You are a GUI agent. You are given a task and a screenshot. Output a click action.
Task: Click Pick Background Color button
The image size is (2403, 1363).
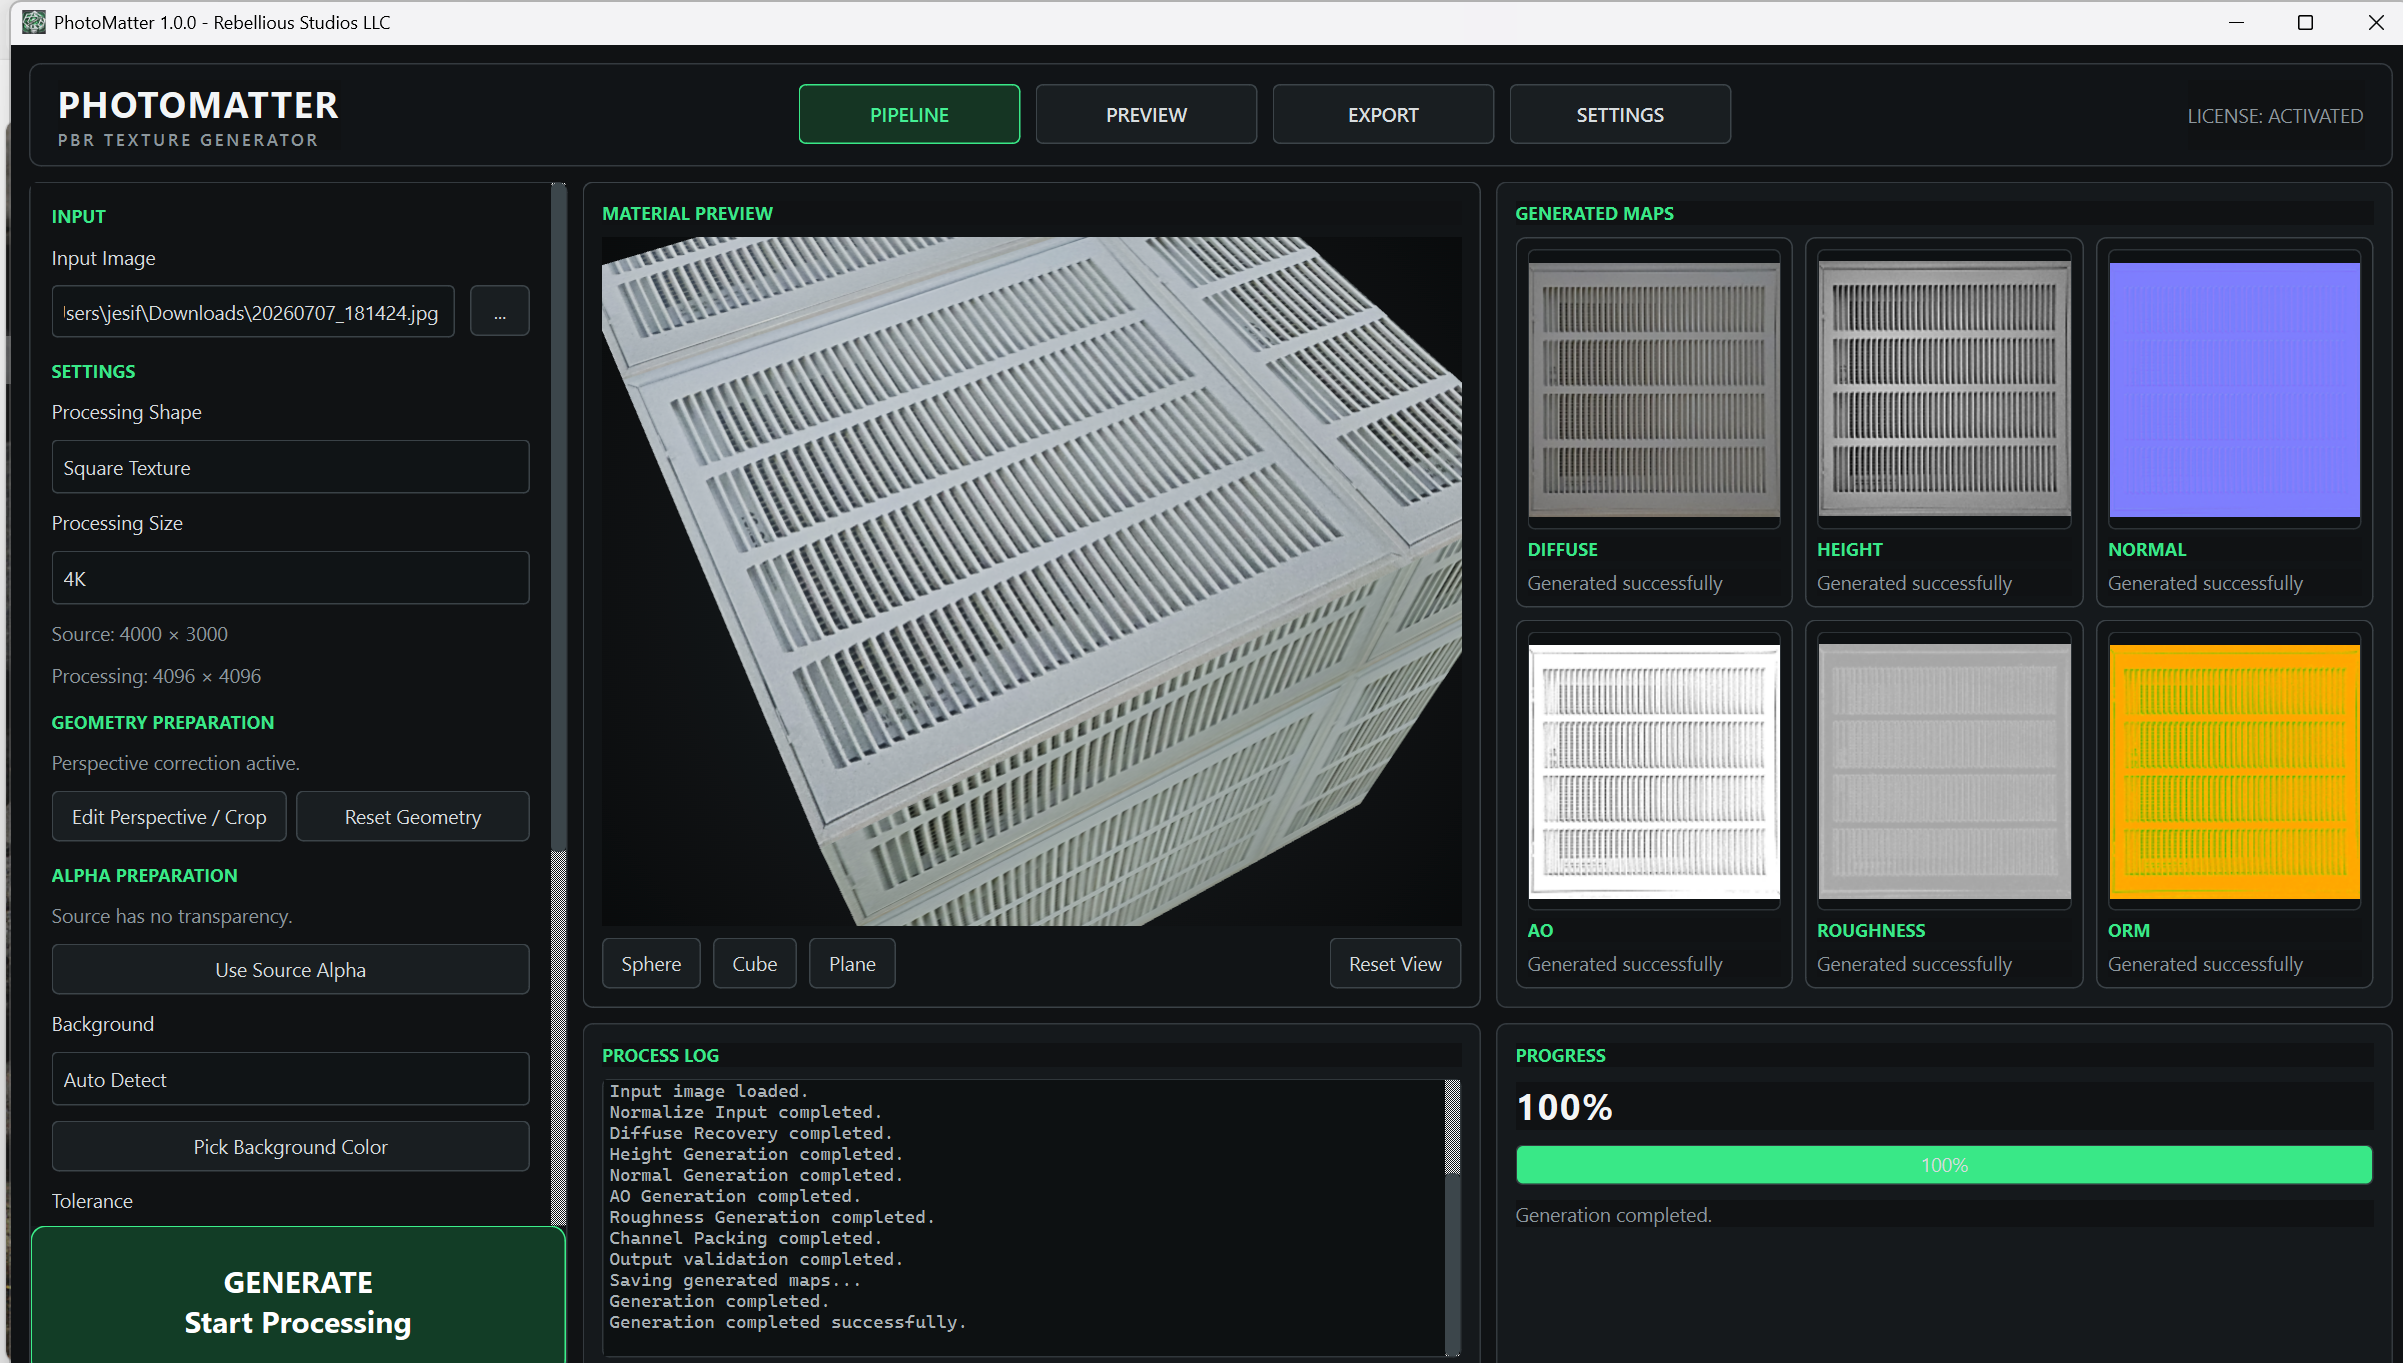[290, 1147]
